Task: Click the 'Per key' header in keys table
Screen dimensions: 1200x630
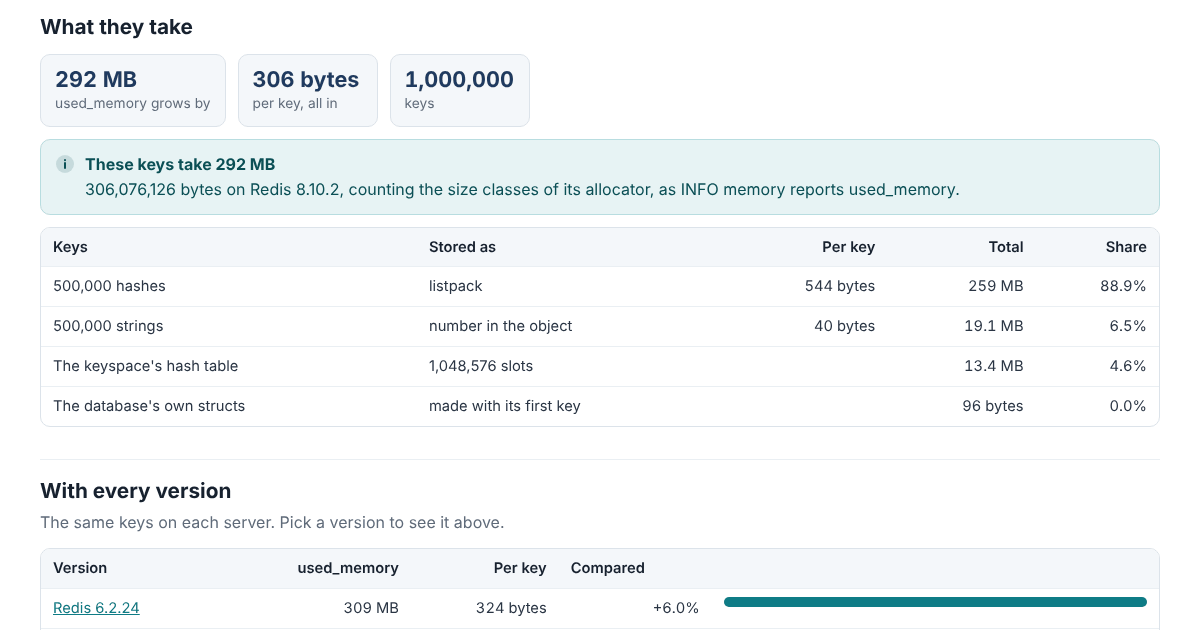Action: coord(848,247)
